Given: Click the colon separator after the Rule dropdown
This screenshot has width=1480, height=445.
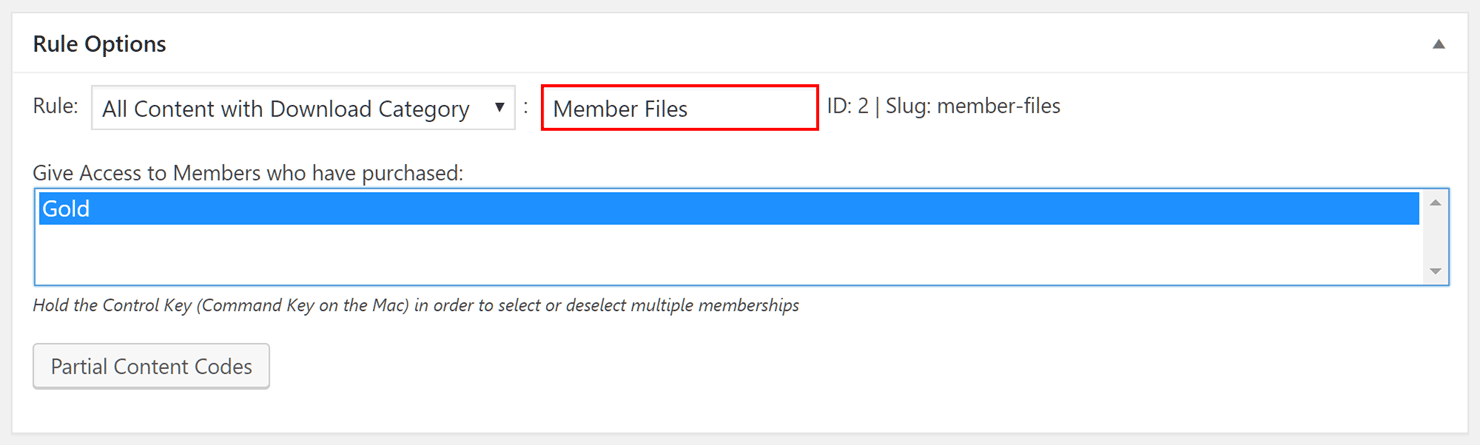Looking at the screenshot, I should (526, 106).
